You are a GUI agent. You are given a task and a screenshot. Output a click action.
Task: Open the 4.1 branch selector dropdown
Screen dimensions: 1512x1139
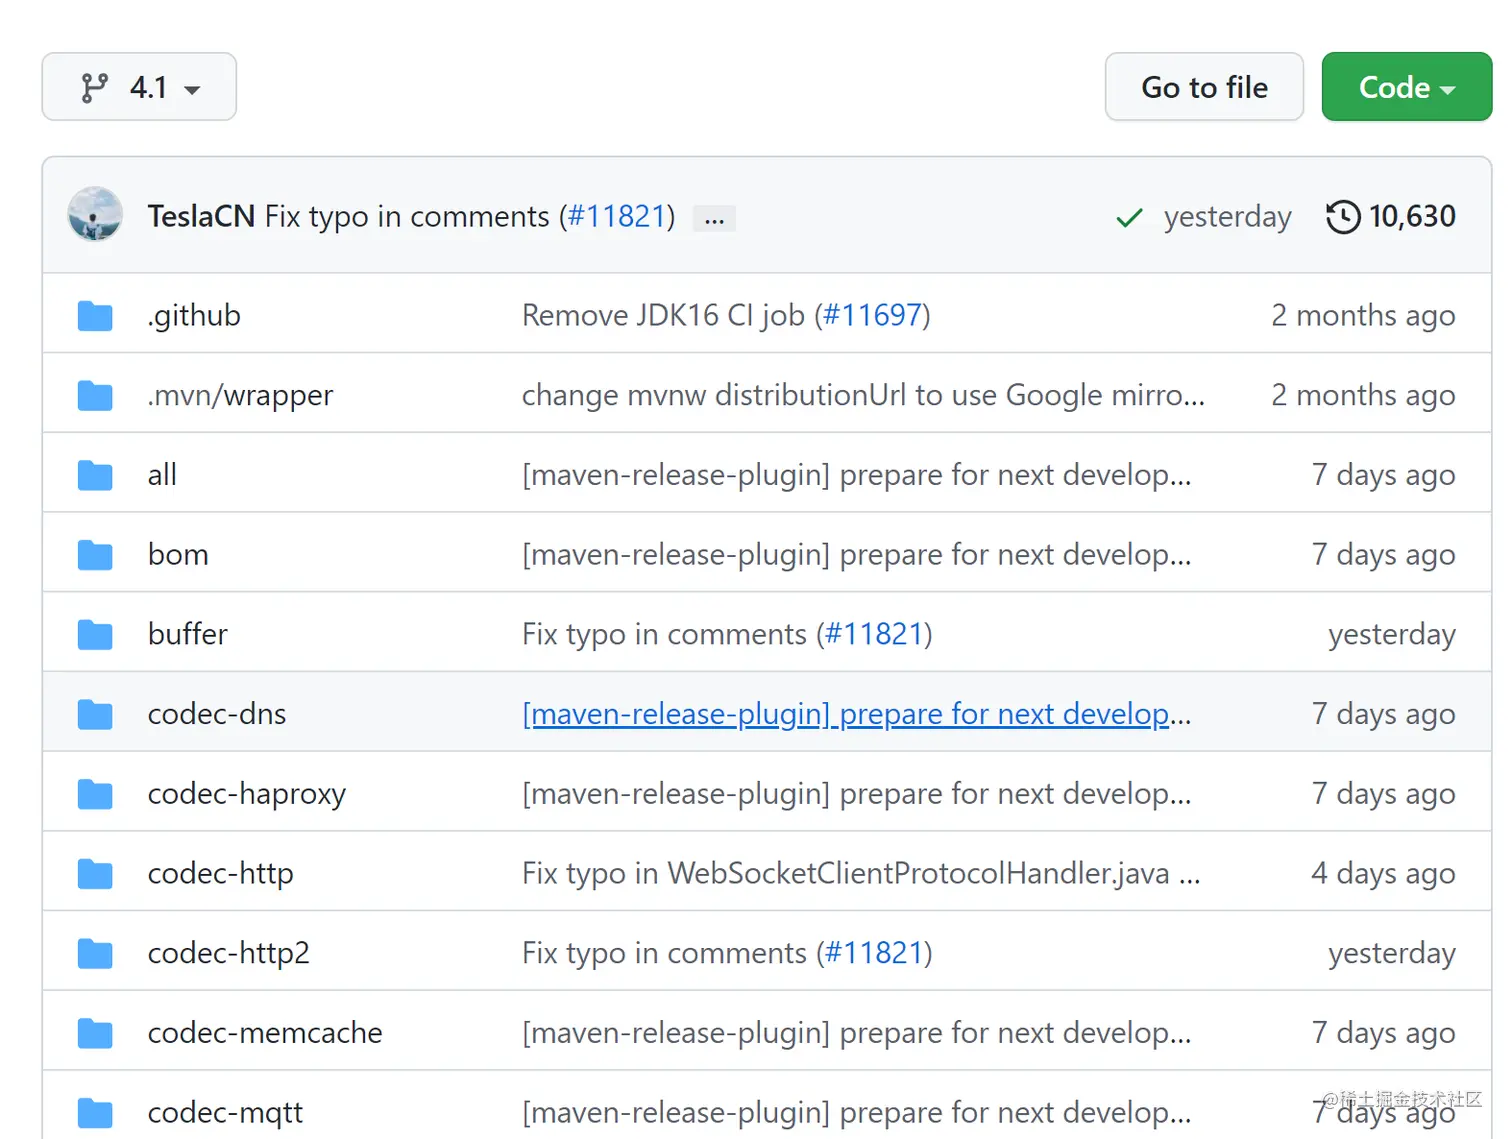tap(139, 88)
